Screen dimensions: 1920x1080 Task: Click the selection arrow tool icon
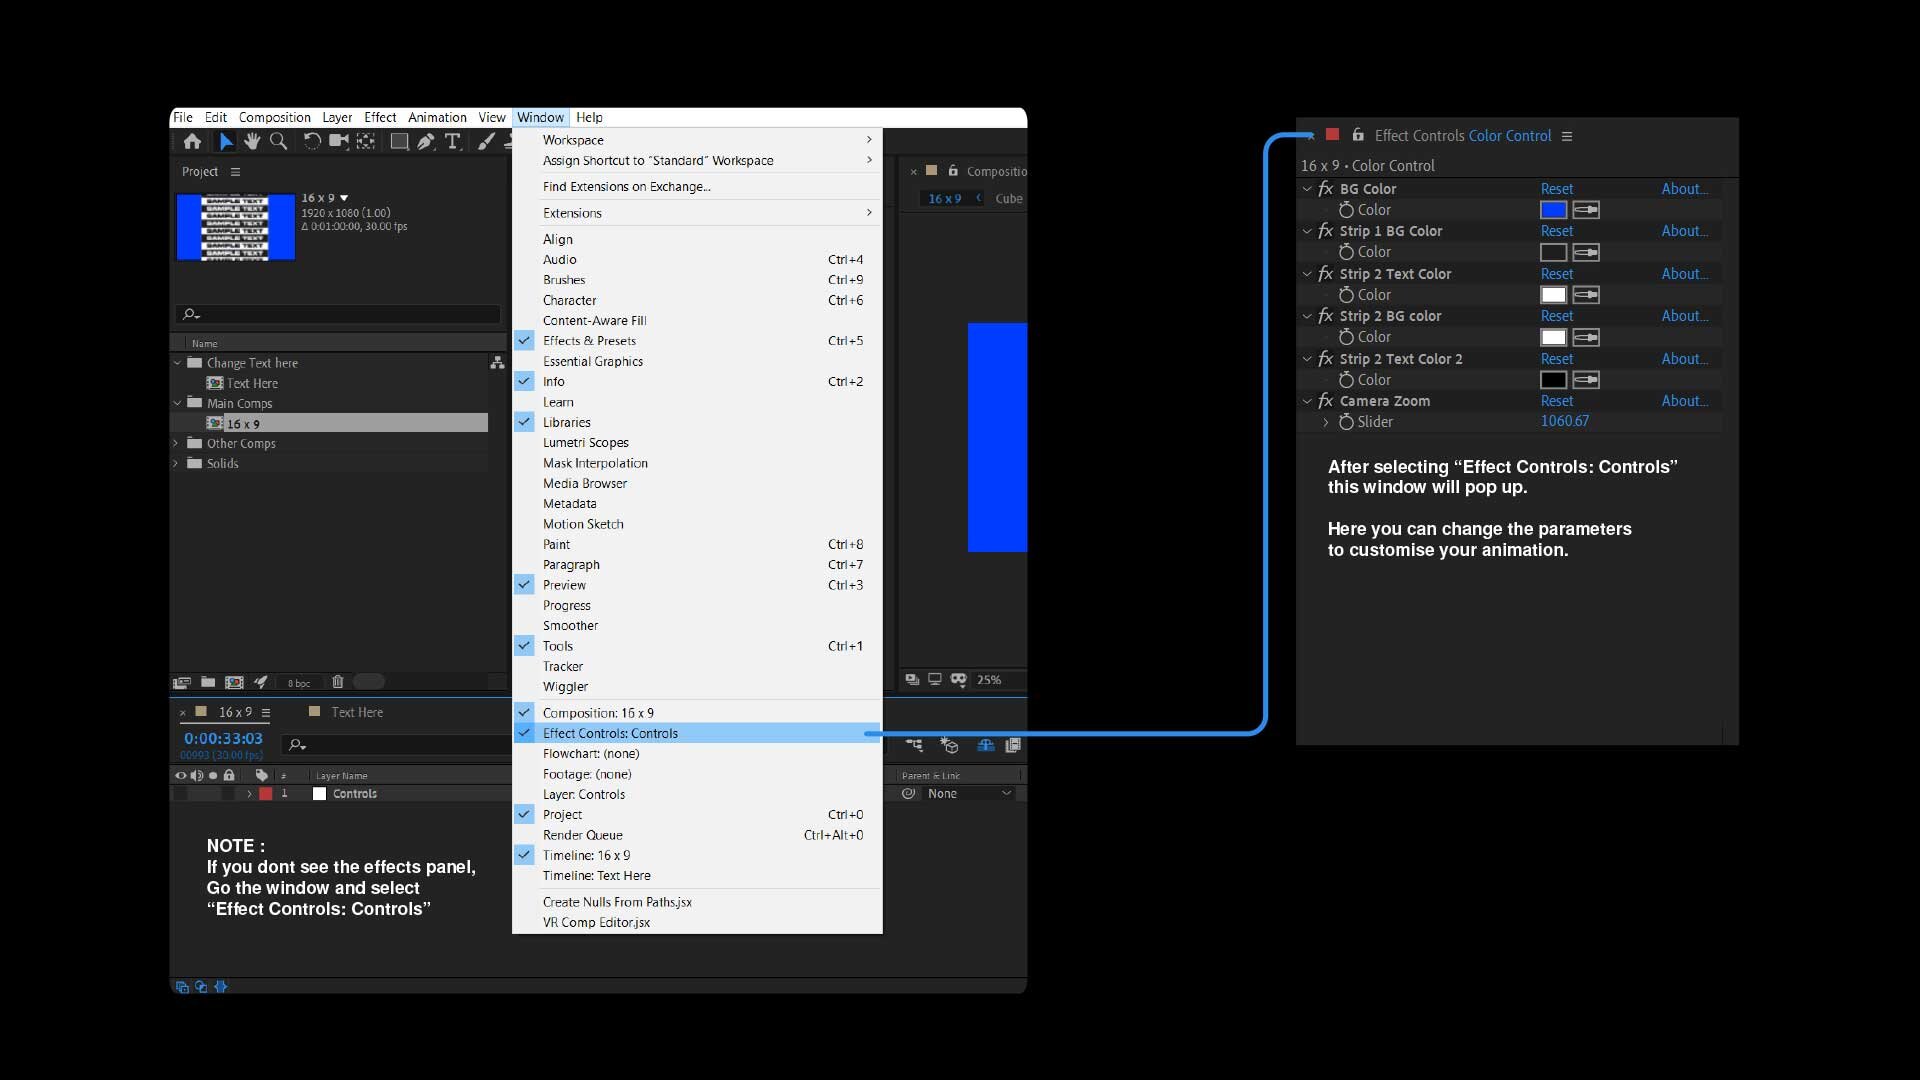tap(223, 141)
